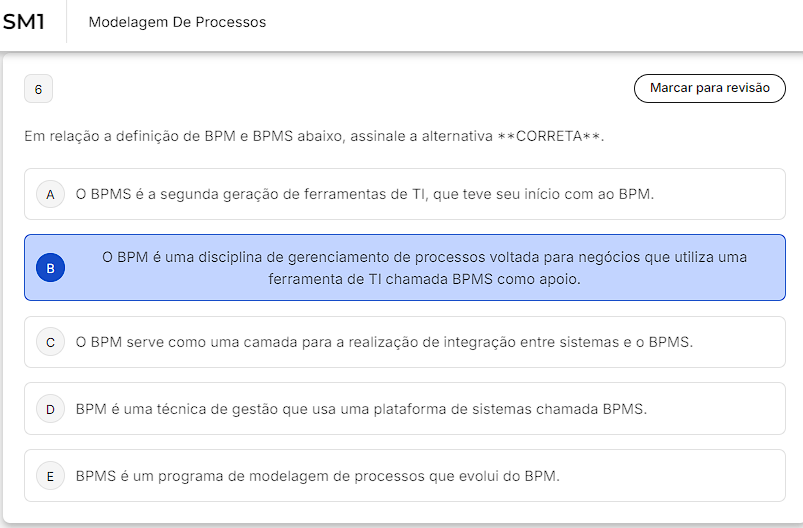
Task: Click the question statement about BPM e BPMS
Action: [x=314, y=136]
